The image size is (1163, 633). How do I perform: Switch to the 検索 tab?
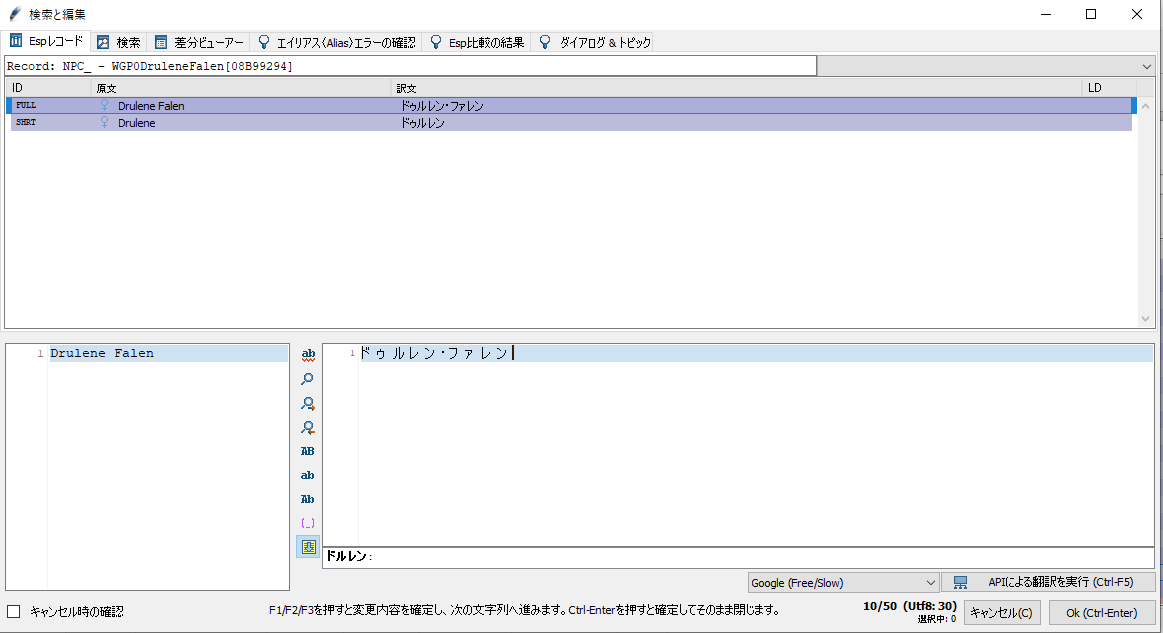[x=119, y=42]
